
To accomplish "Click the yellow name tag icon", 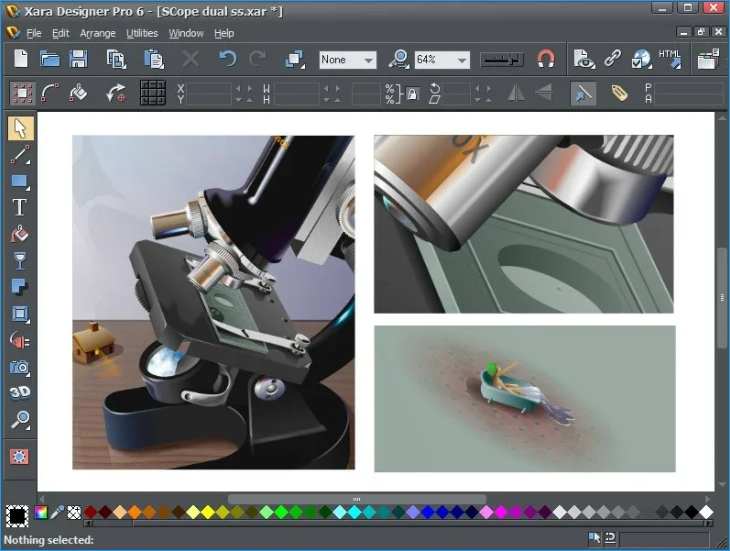I will (x=619, y=93).
